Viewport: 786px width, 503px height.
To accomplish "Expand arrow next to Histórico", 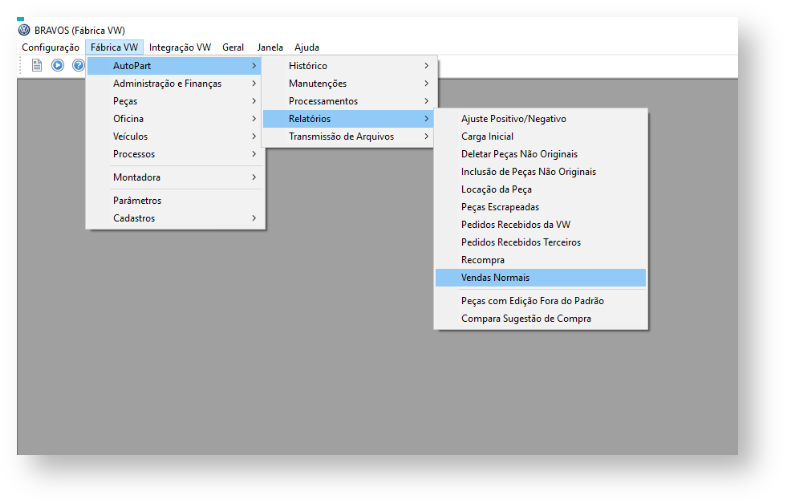I will coord(427,66).
